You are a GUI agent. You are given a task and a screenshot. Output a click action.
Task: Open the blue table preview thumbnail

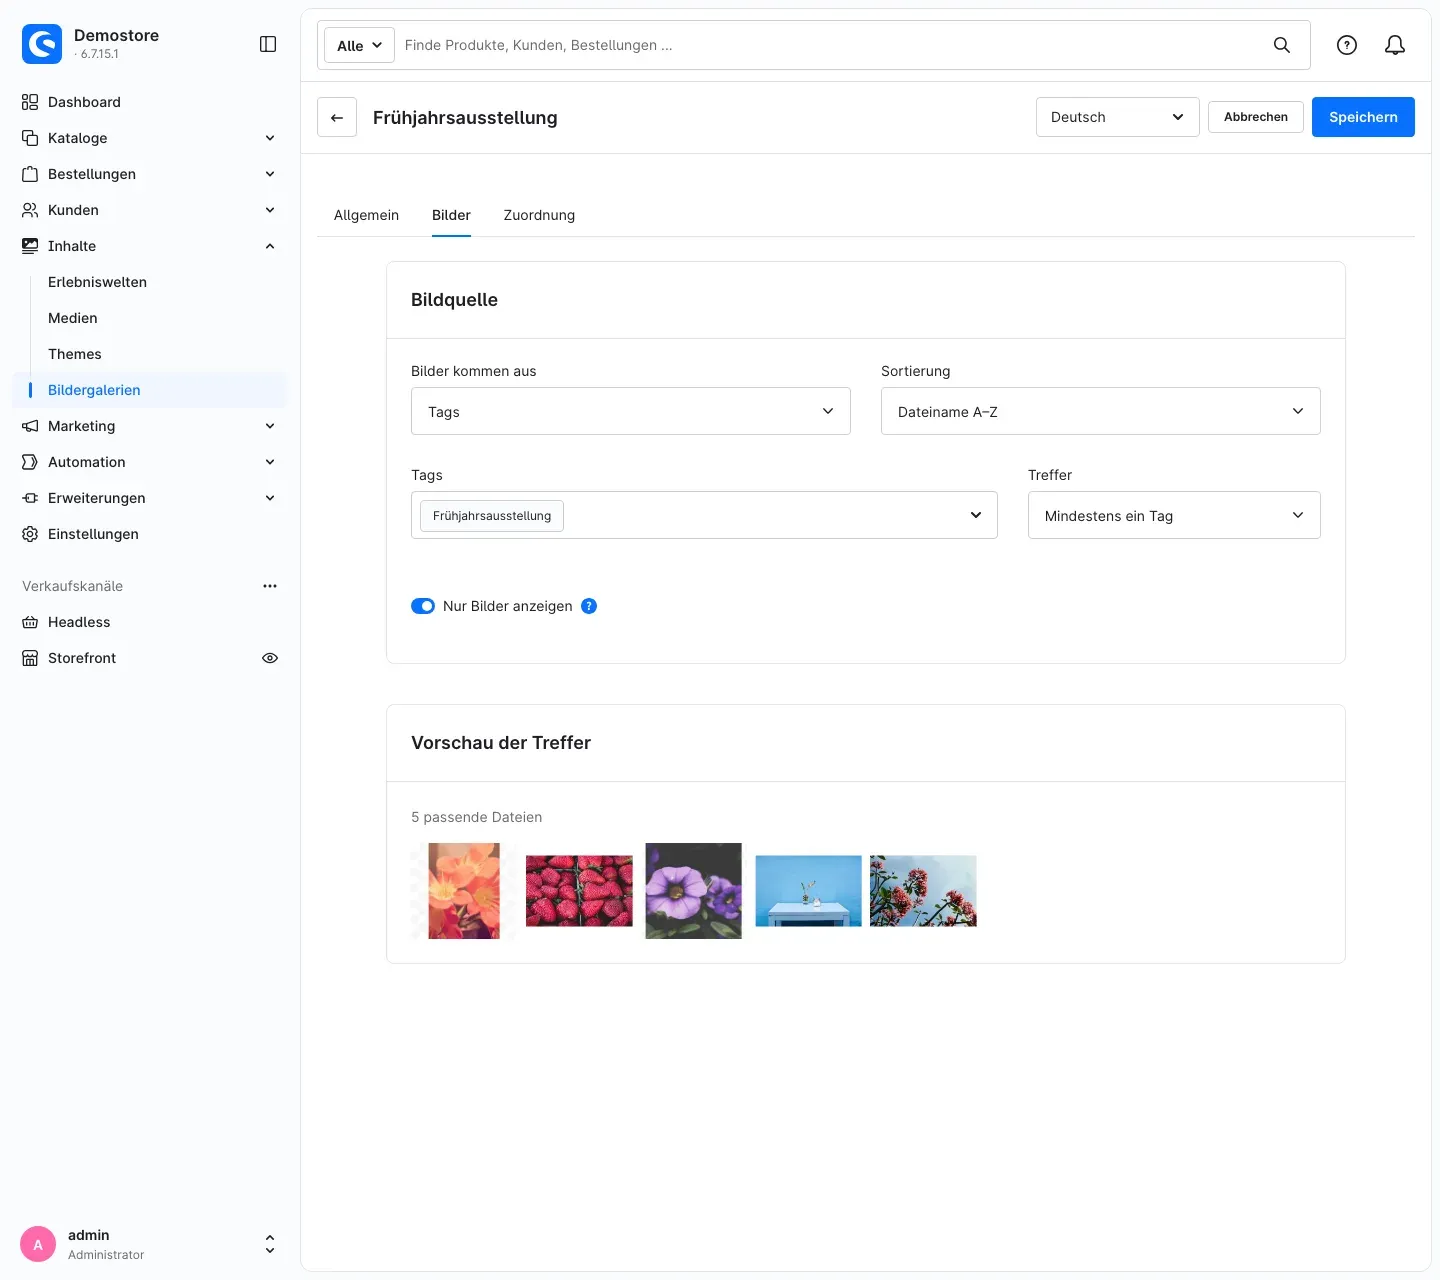click(808, 891)
